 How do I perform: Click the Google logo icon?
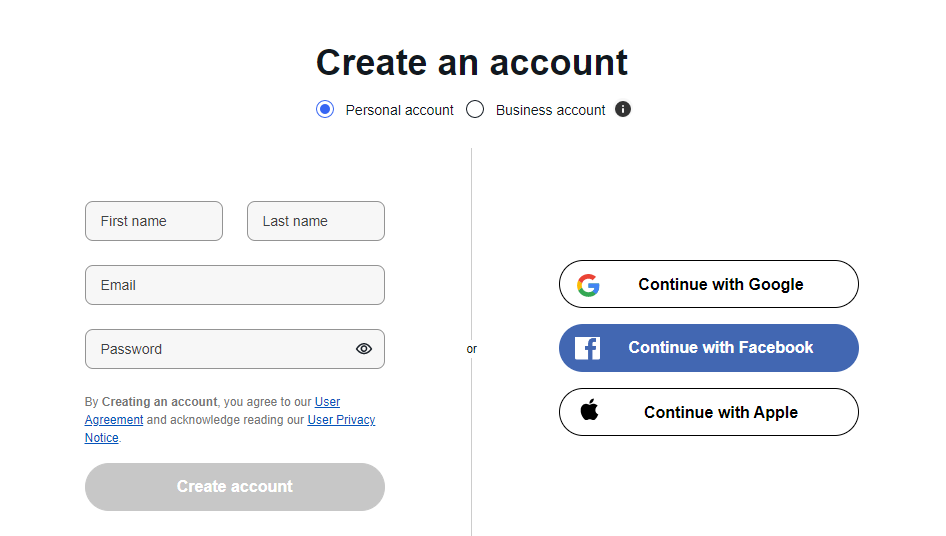(588, 285)
